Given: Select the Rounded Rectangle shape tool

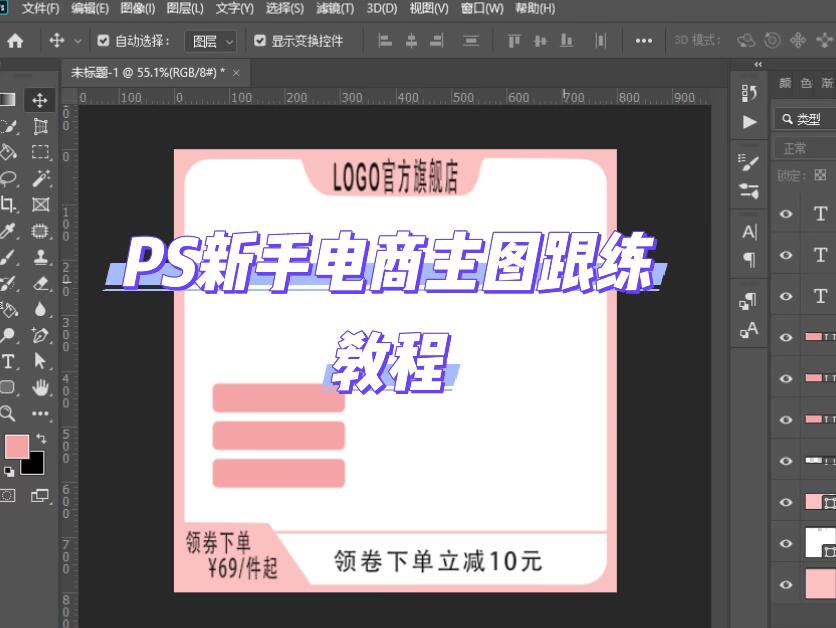Looking at the screenshot, I should [x=7, y=387].
